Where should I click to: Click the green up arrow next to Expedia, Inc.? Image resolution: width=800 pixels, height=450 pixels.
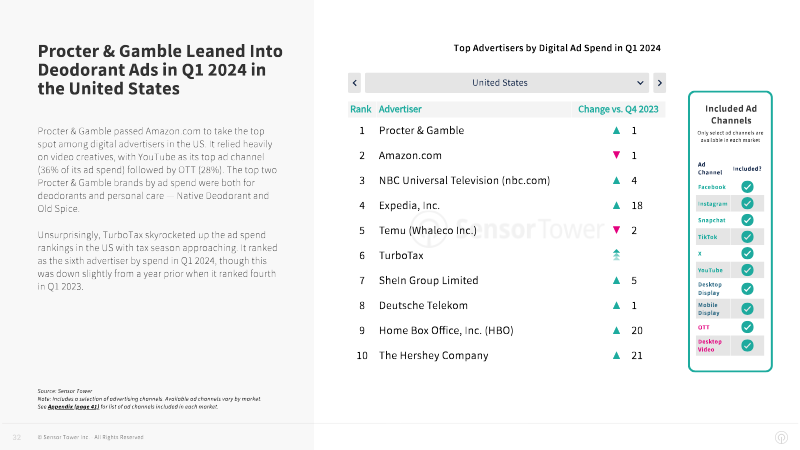tap(616, 206)
